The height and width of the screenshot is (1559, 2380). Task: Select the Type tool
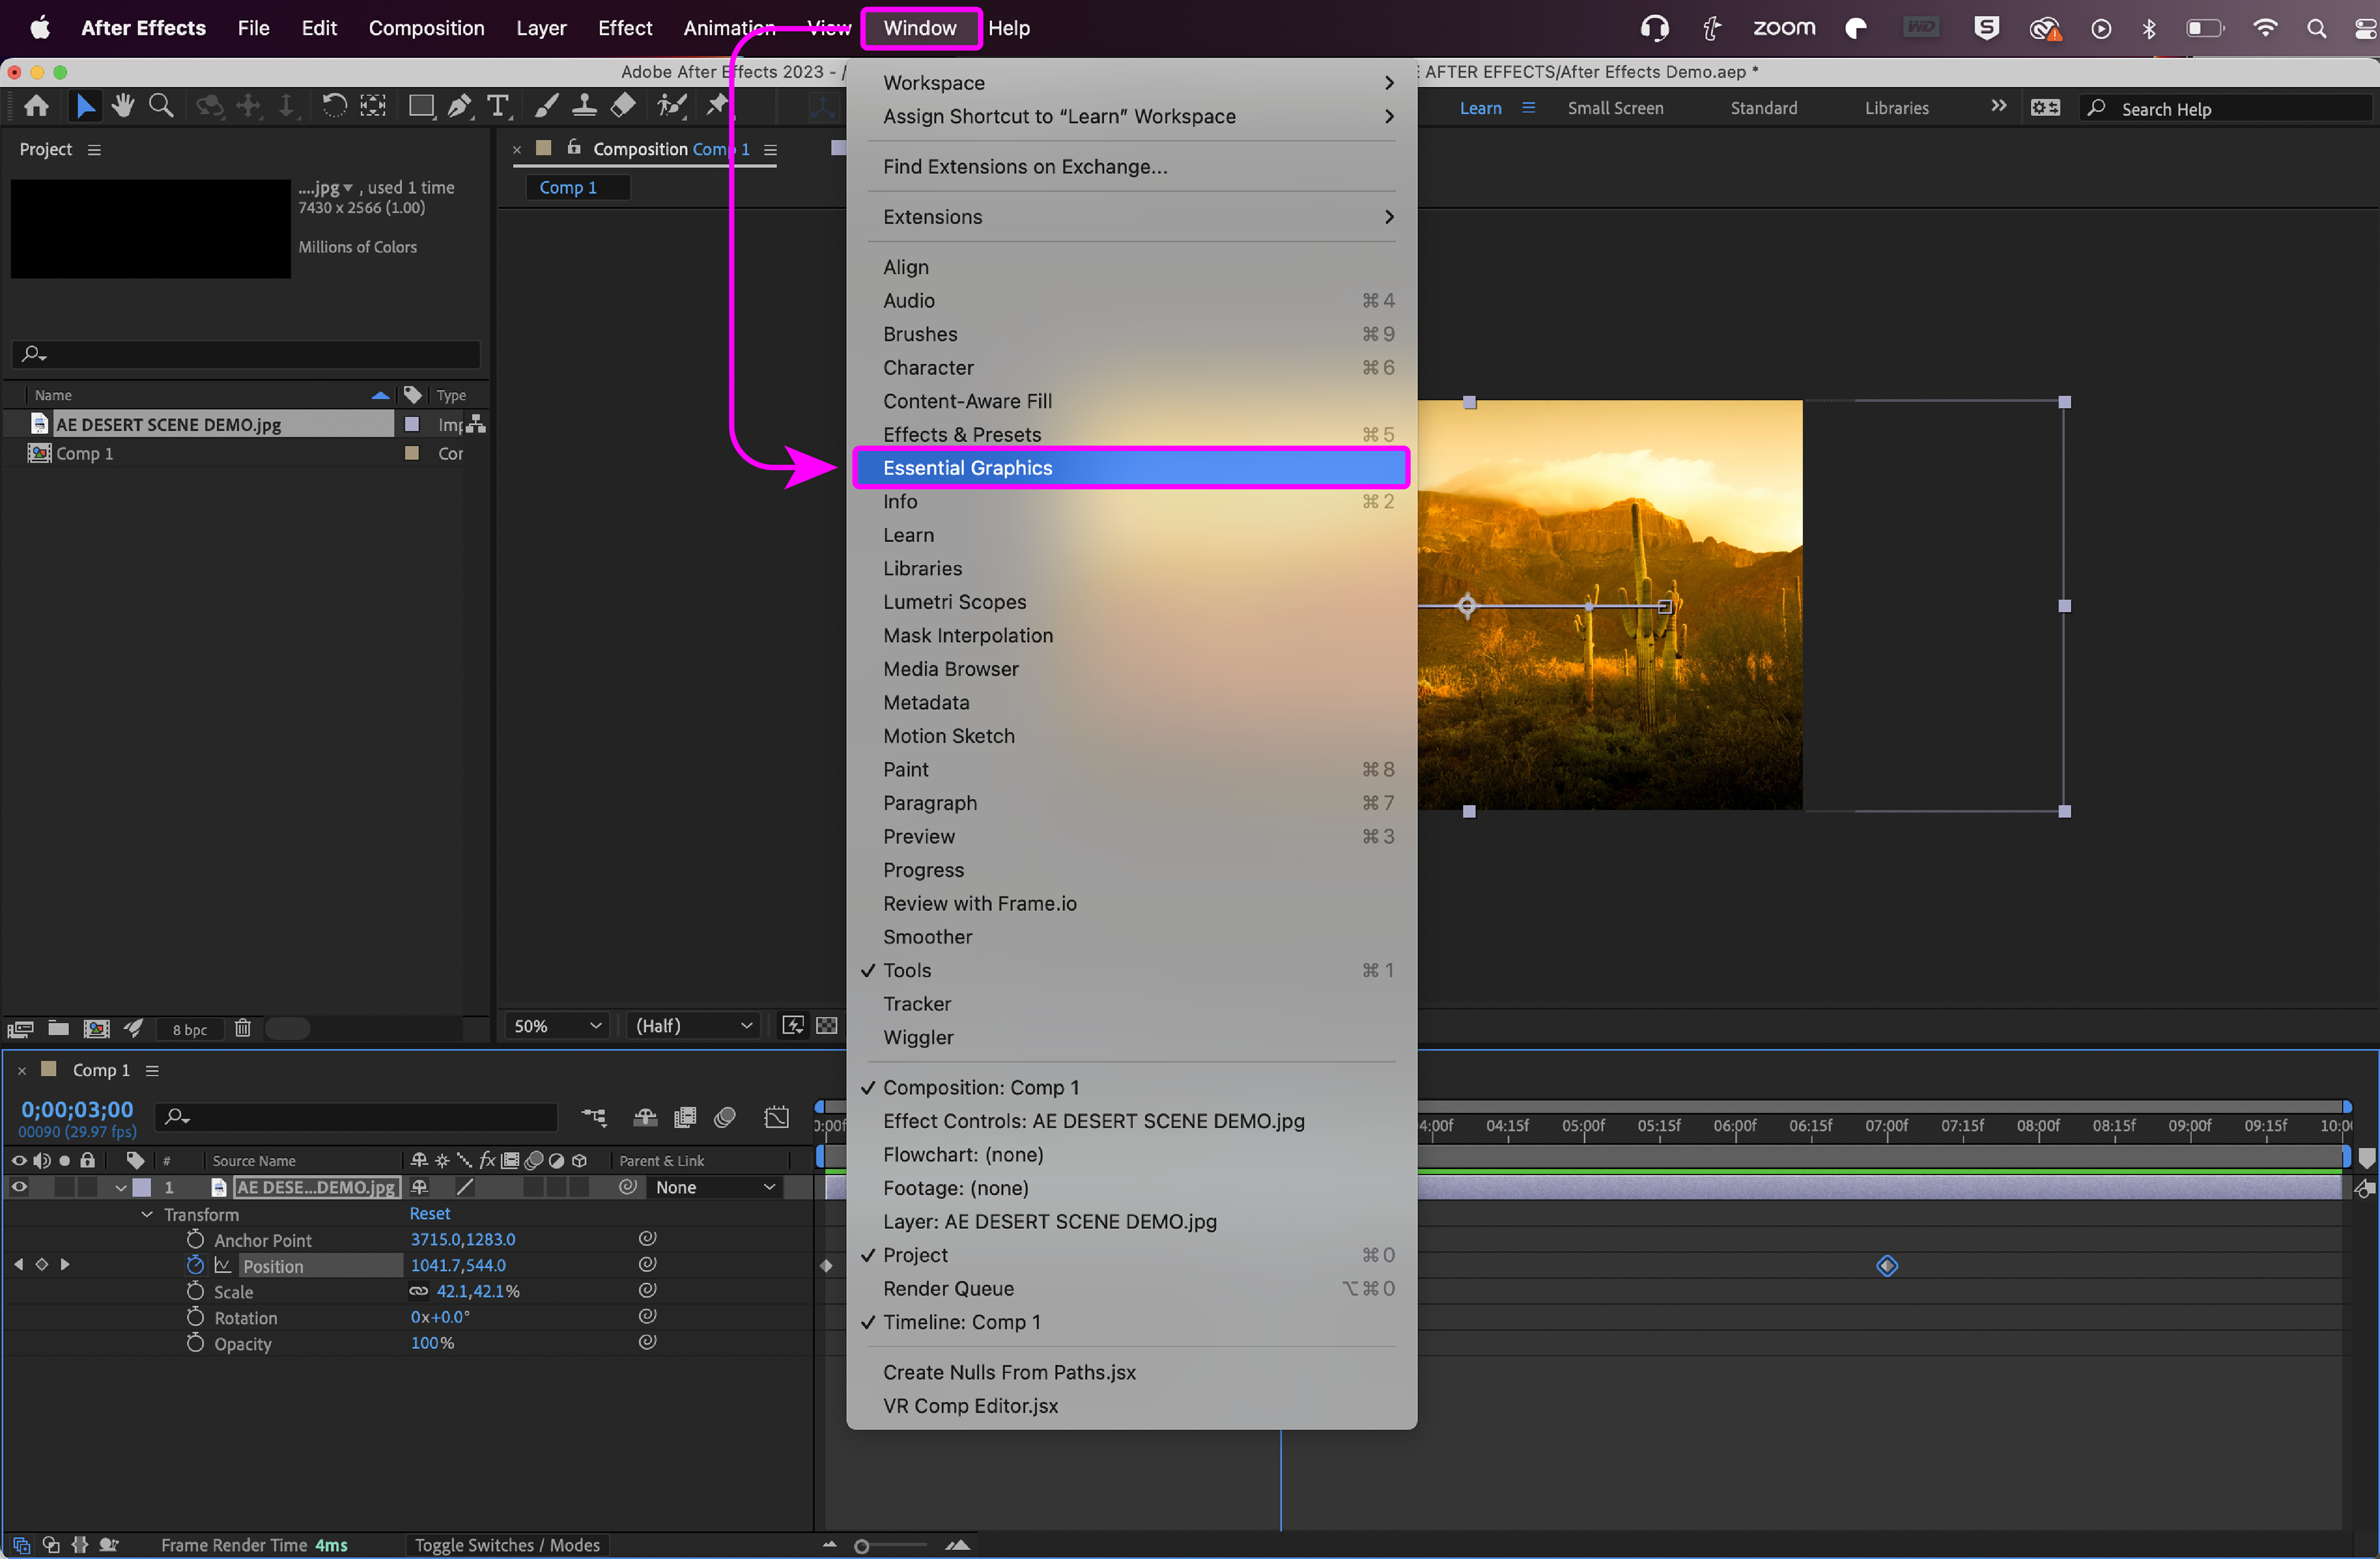click(x=497, y=105)
